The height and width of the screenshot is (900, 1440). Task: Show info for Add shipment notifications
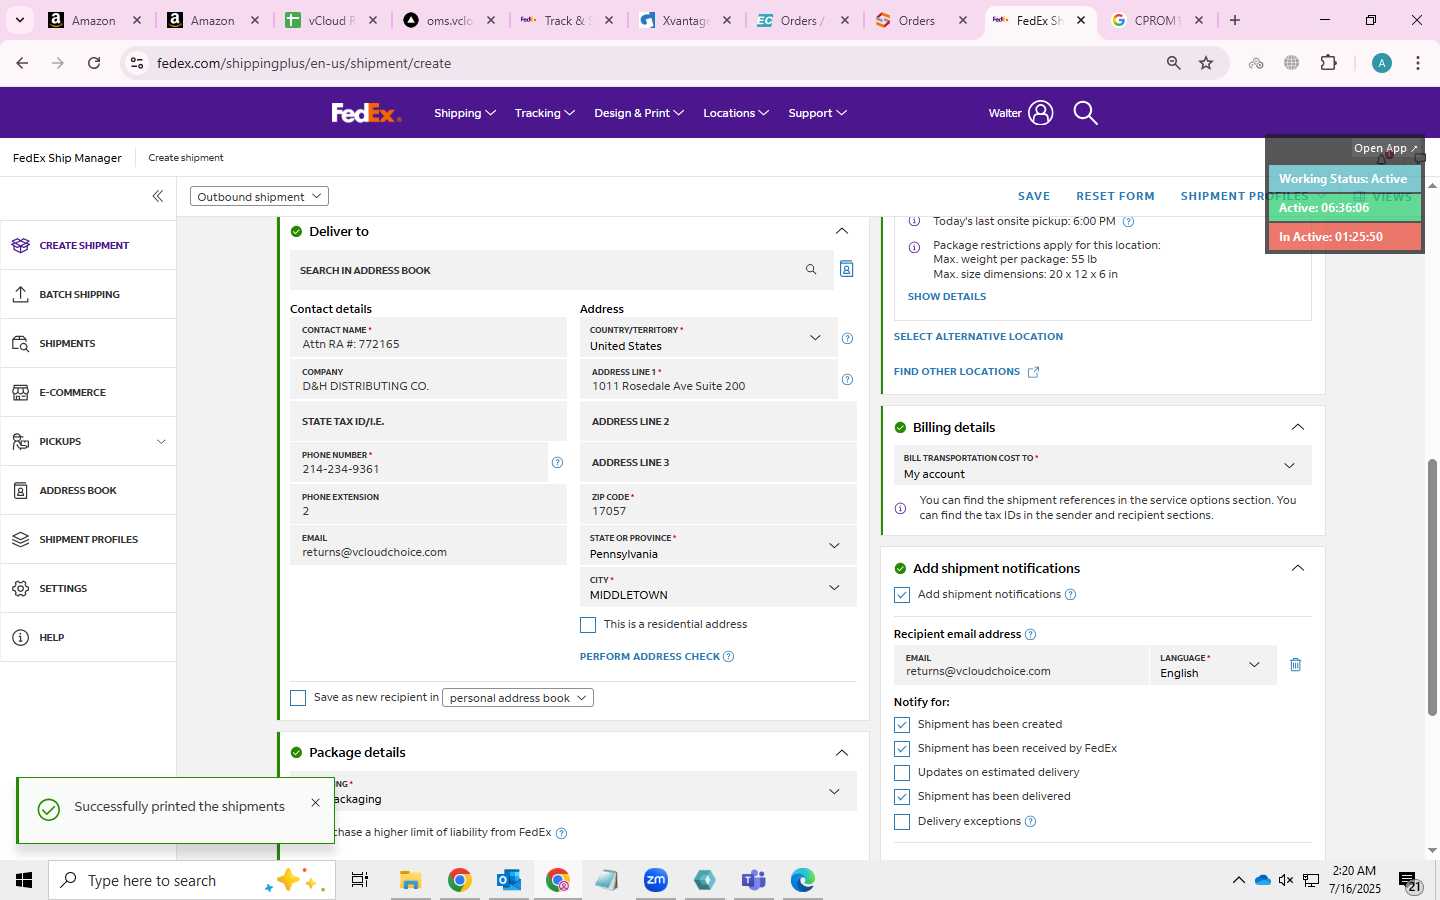[1070, 595]
